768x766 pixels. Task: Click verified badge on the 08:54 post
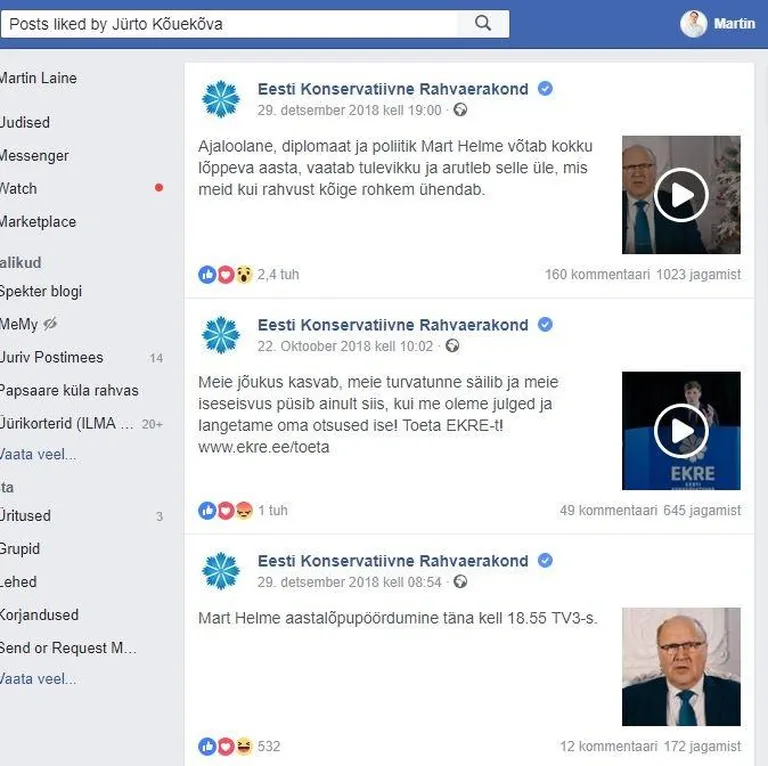coord(545,560)
